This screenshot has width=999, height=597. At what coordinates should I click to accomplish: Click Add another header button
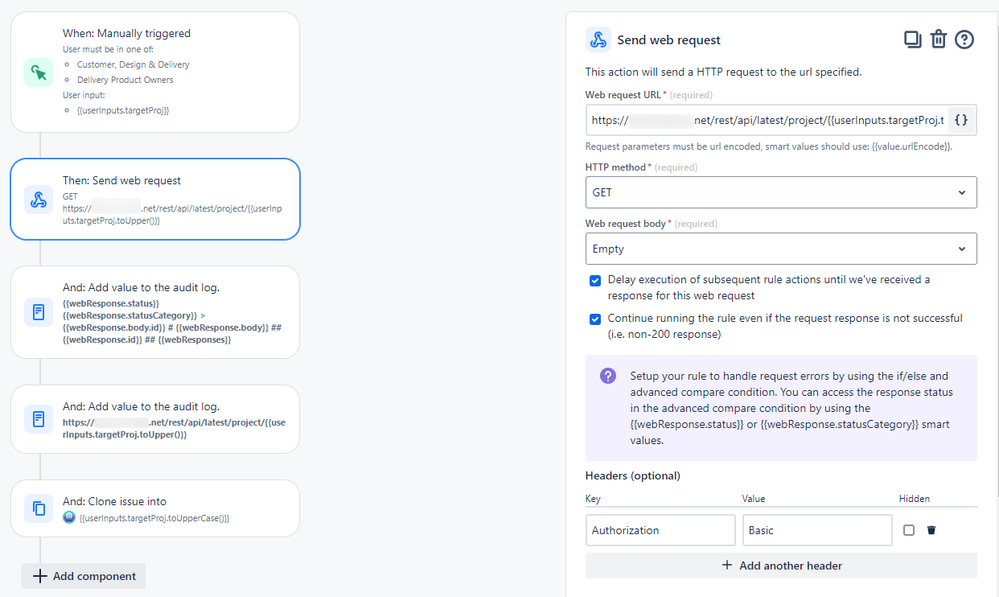pyautogui.click(x=781, y=565)
